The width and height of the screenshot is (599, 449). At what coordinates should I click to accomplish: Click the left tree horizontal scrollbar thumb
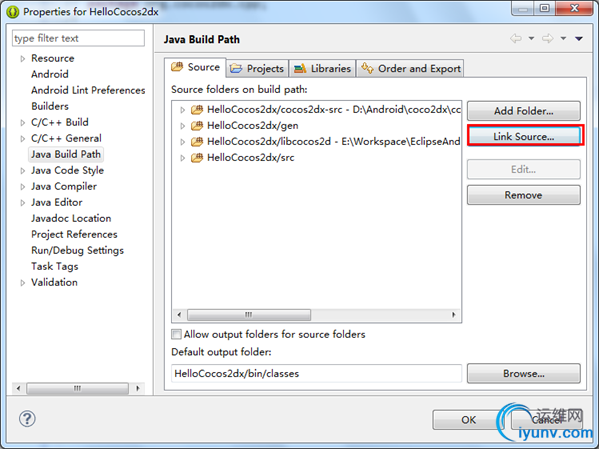coord(77,388)
